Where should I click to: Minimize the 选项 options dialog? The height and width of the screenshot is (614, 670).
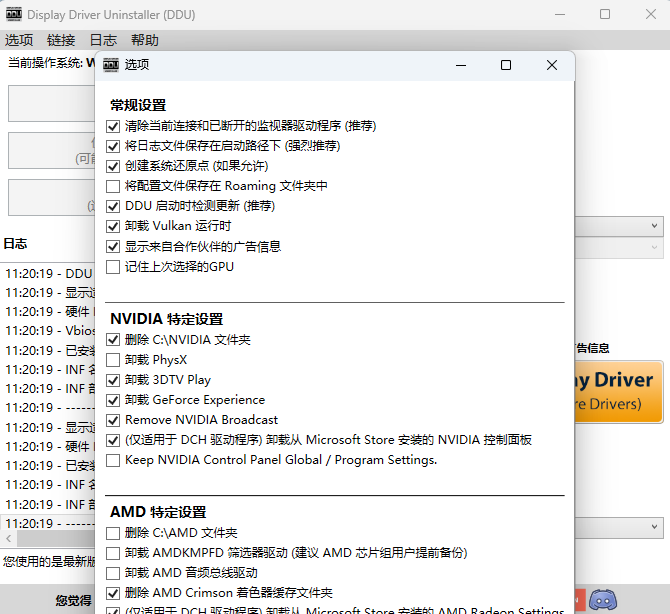click(461, 65)
